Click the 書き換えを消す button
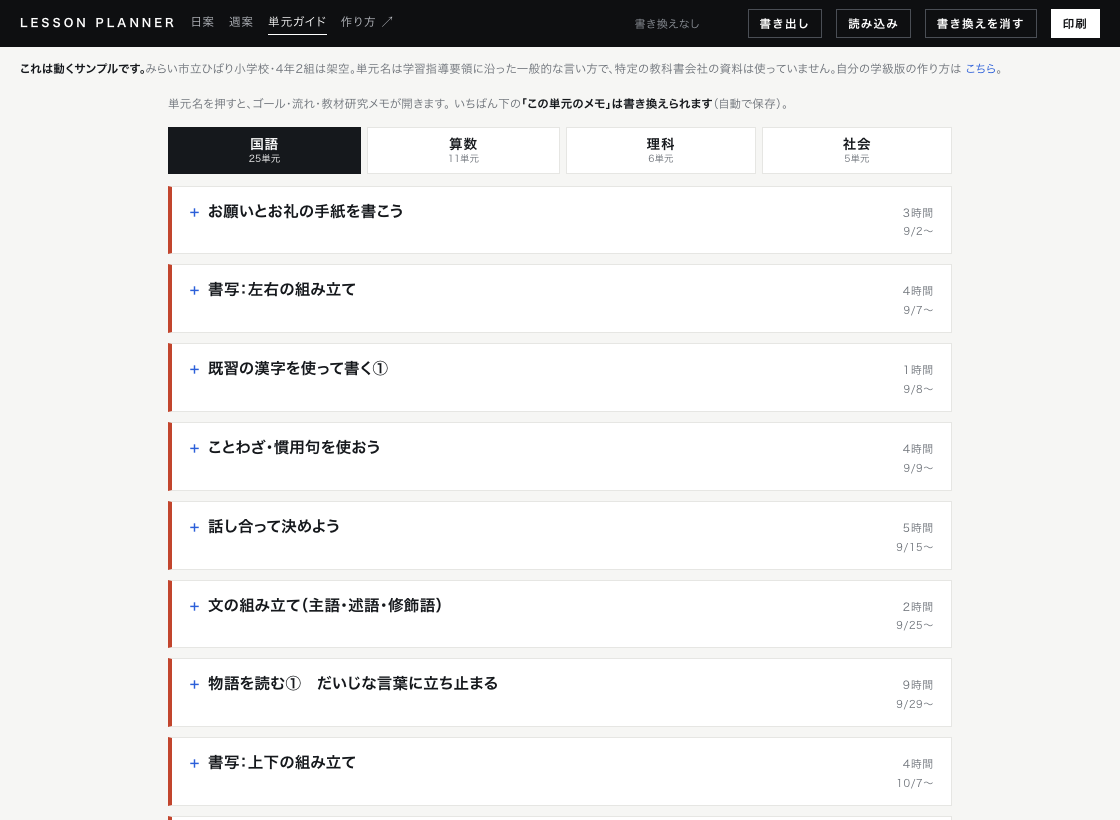Image resolution: width=1120 pixels, height=820 pixels. click(980, 24)
